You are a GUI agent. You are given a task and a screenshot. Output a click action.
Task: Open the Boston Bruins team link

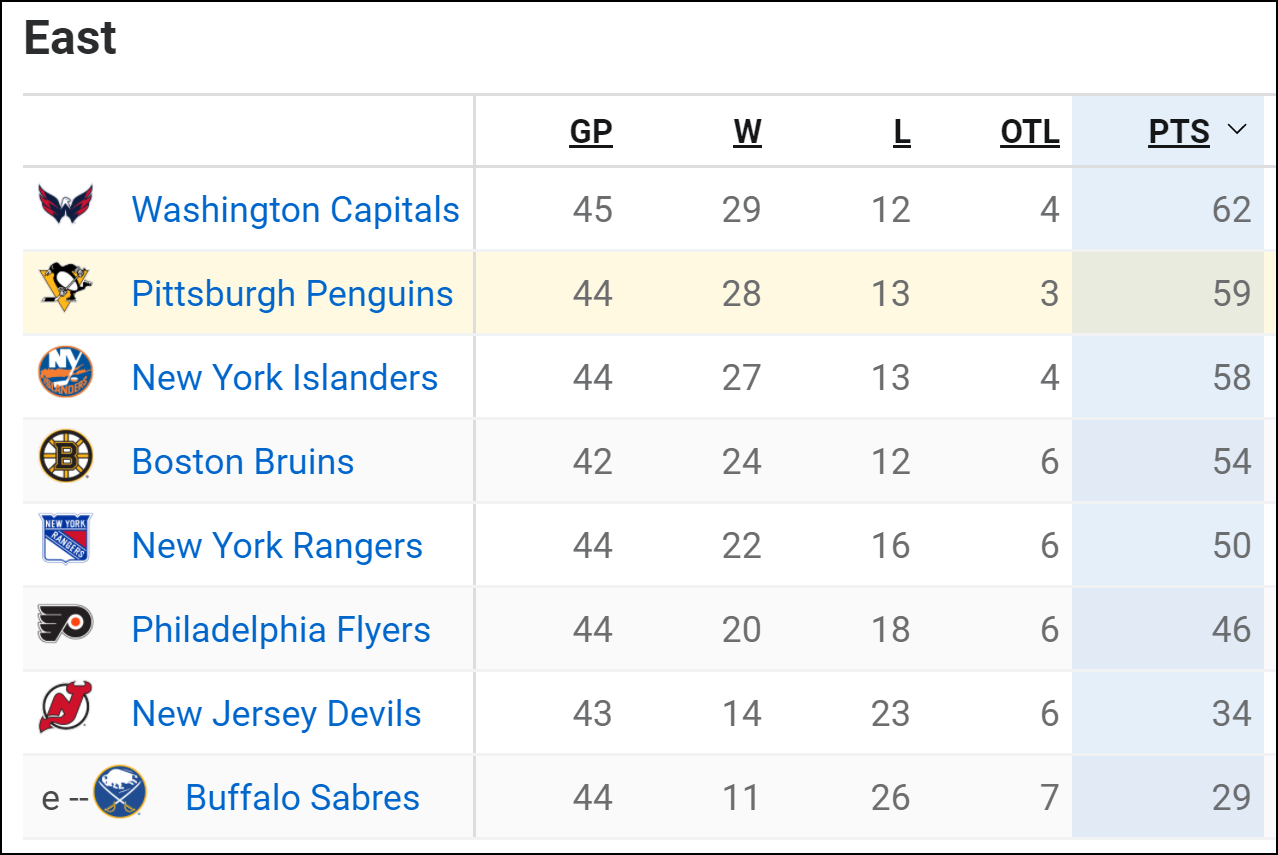[x=243, y=462]
